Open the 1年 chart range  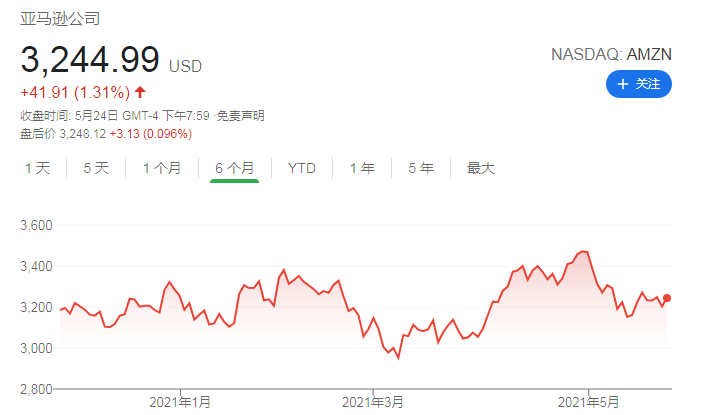pyautogui.click(x=362, y=168)
